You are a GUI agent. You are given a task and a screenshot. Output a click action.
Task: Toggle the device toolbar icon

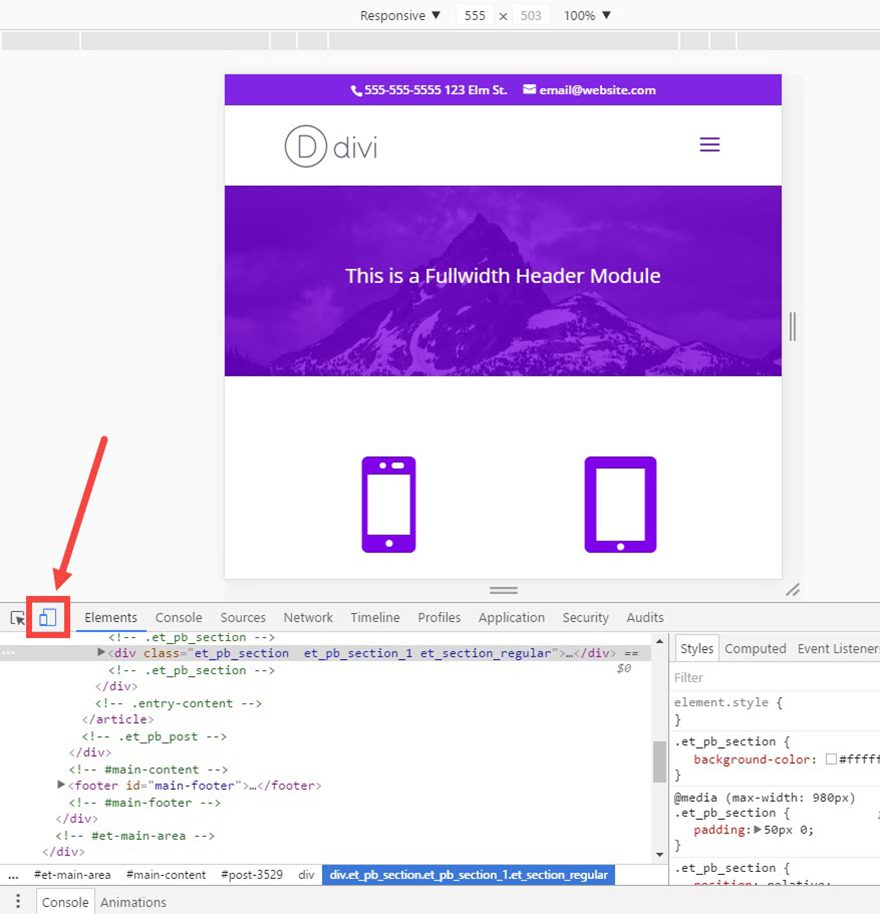[48, 617]
